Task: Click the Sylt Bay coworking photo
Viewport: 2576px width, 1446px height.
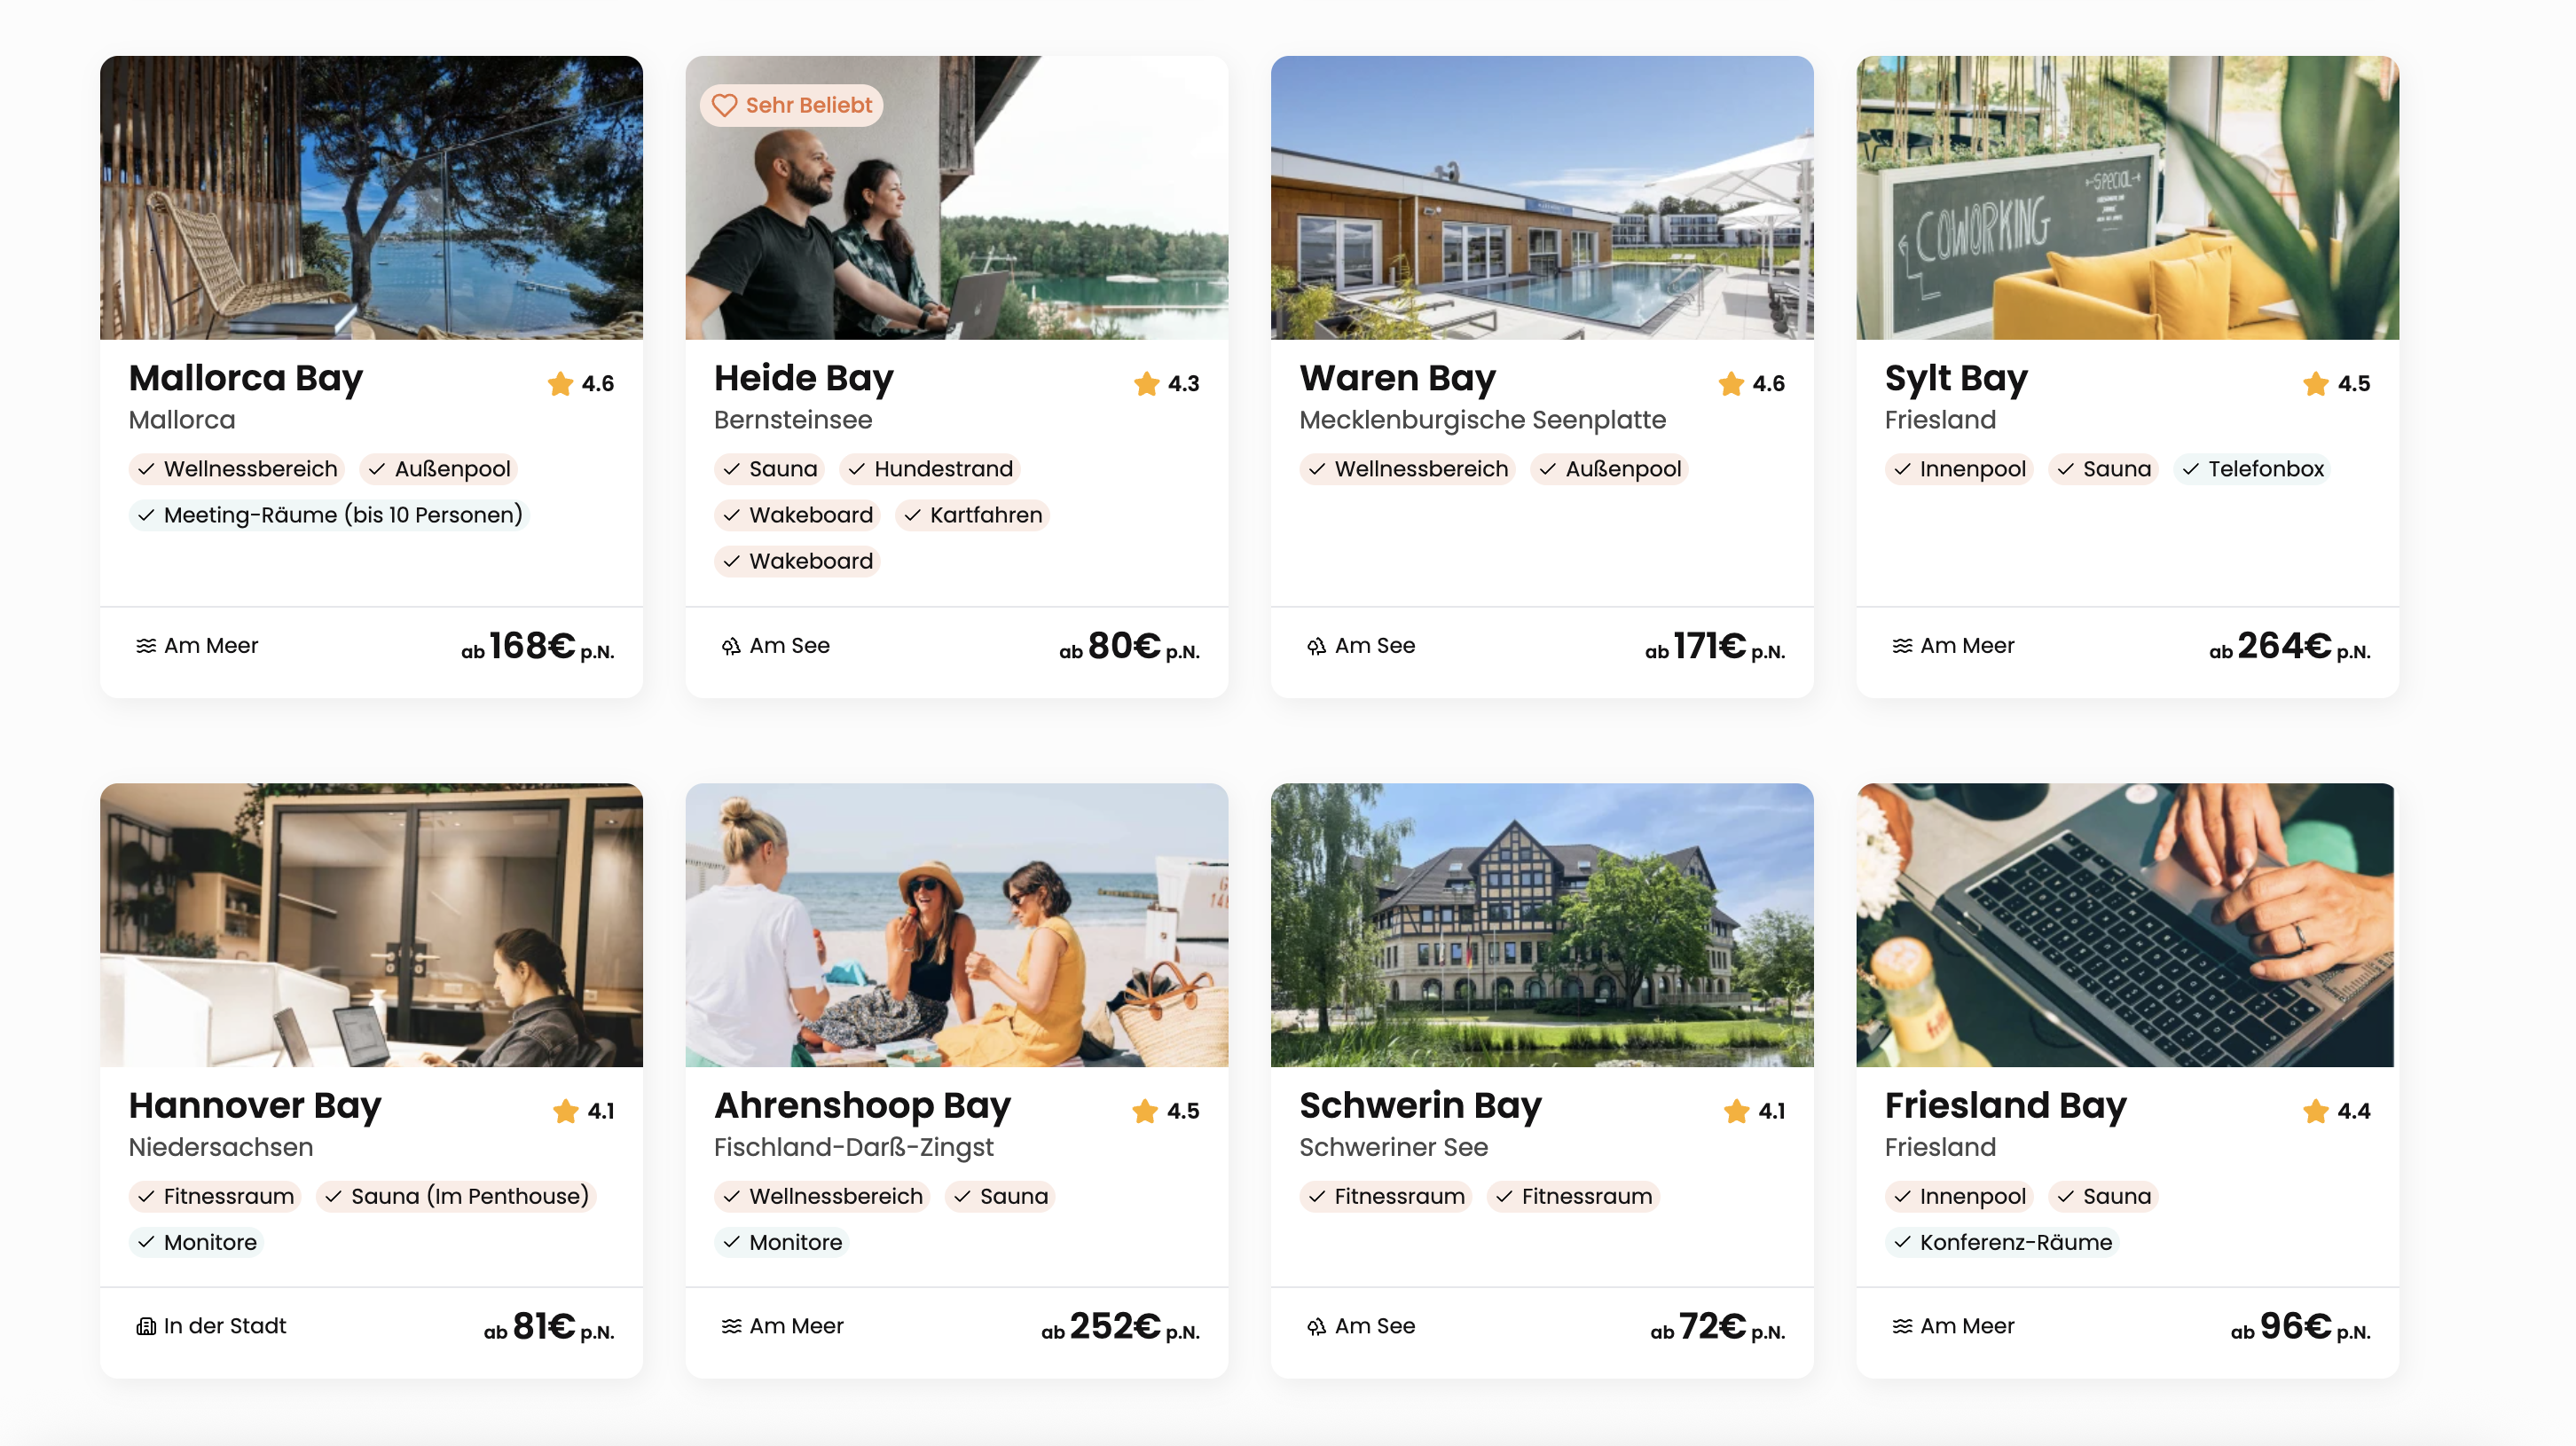Action: pyautogui.click(x=2127, y=197)
